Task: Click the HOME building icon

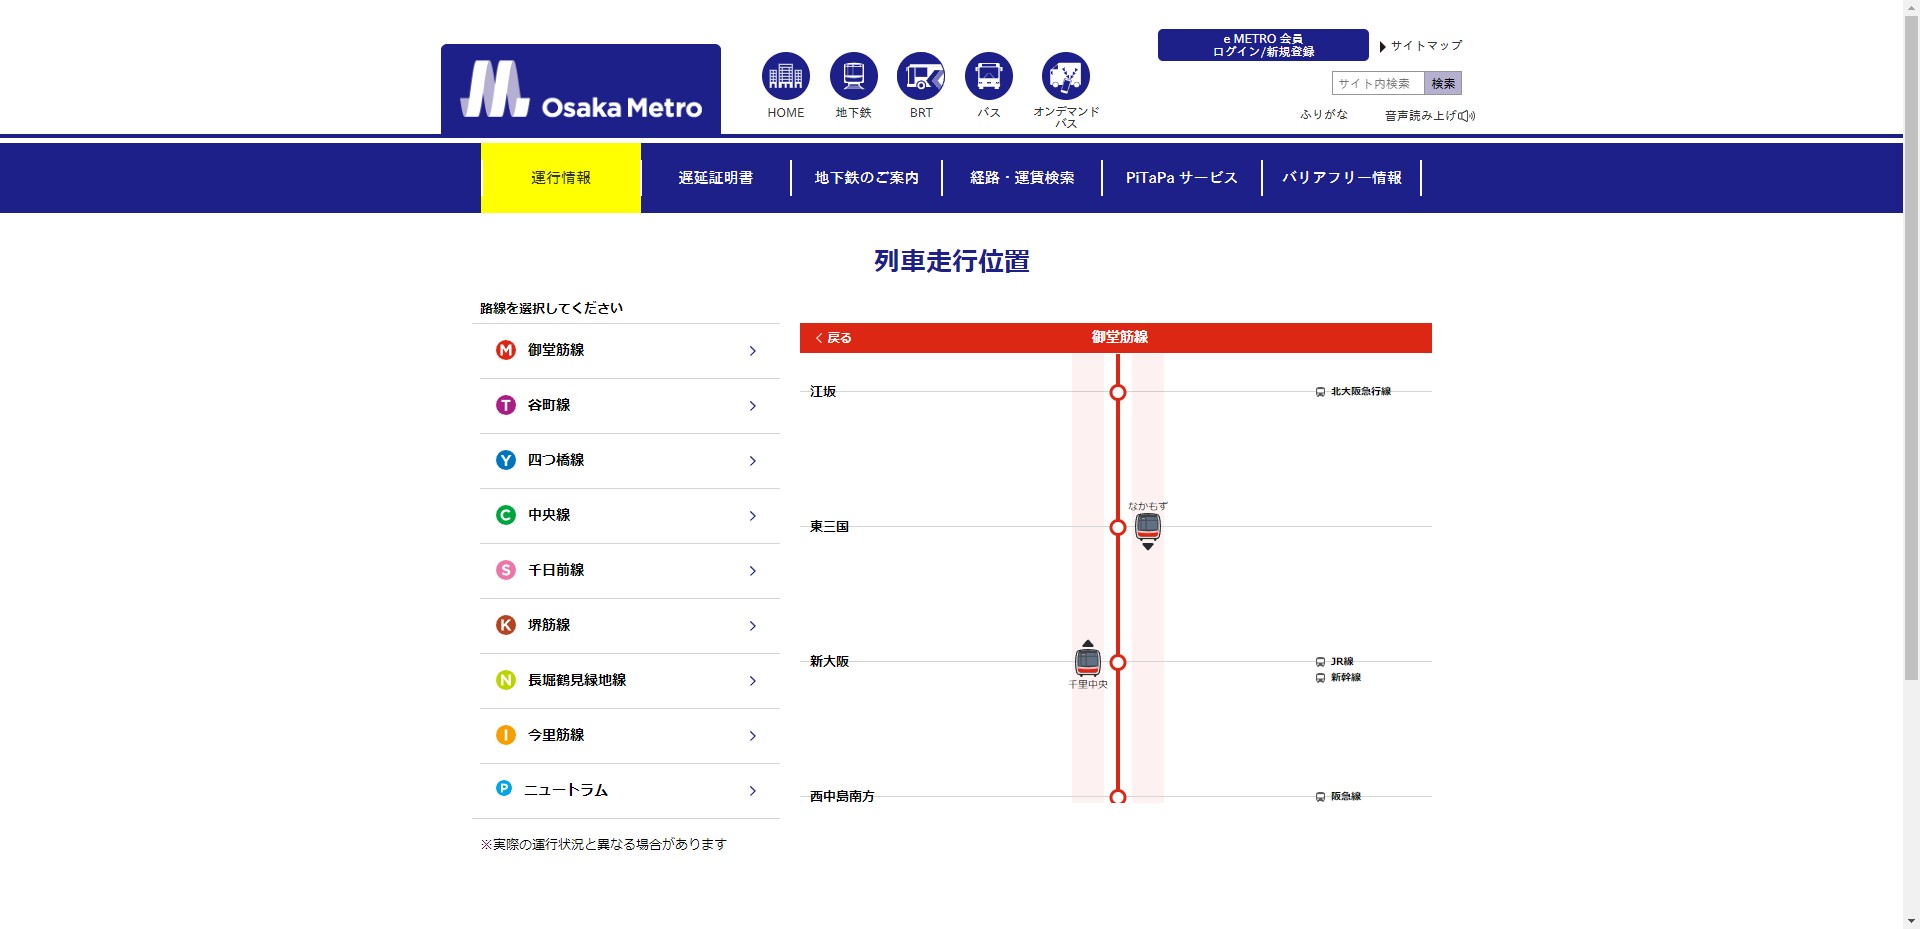Action: 785,76
